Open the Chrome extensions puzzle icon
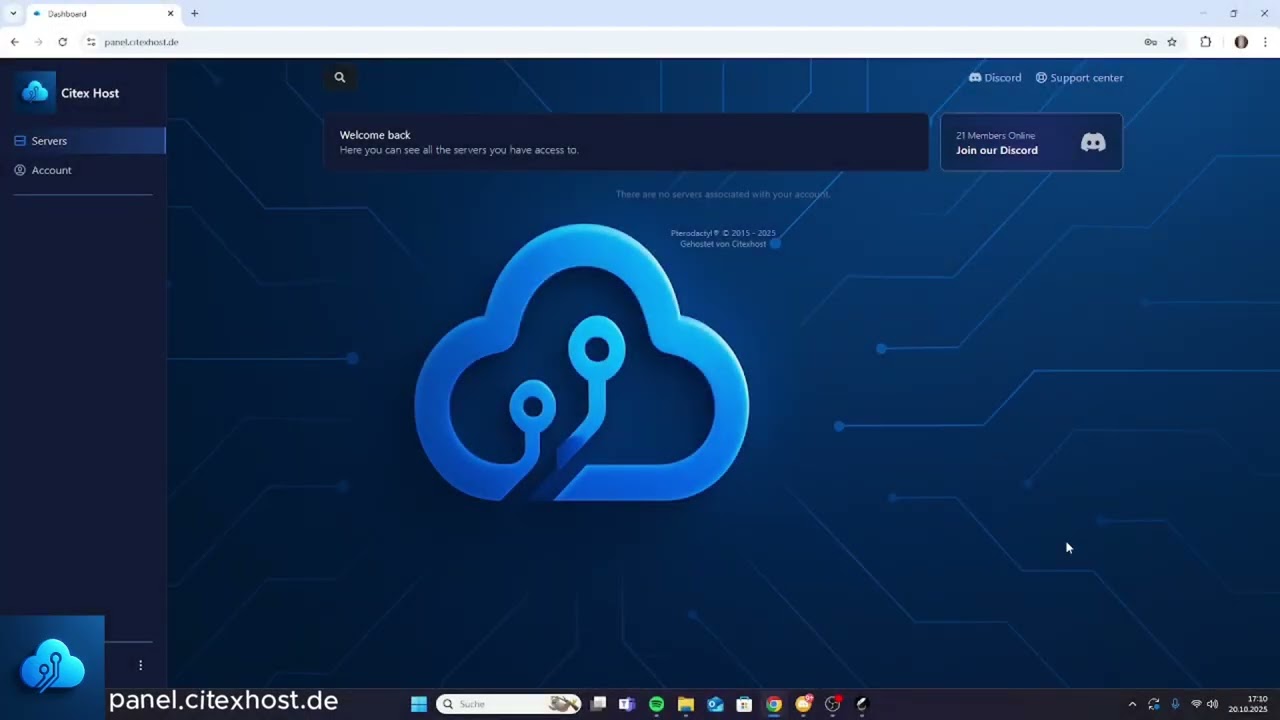The image size is (1280, 720). pos(1206,42)
